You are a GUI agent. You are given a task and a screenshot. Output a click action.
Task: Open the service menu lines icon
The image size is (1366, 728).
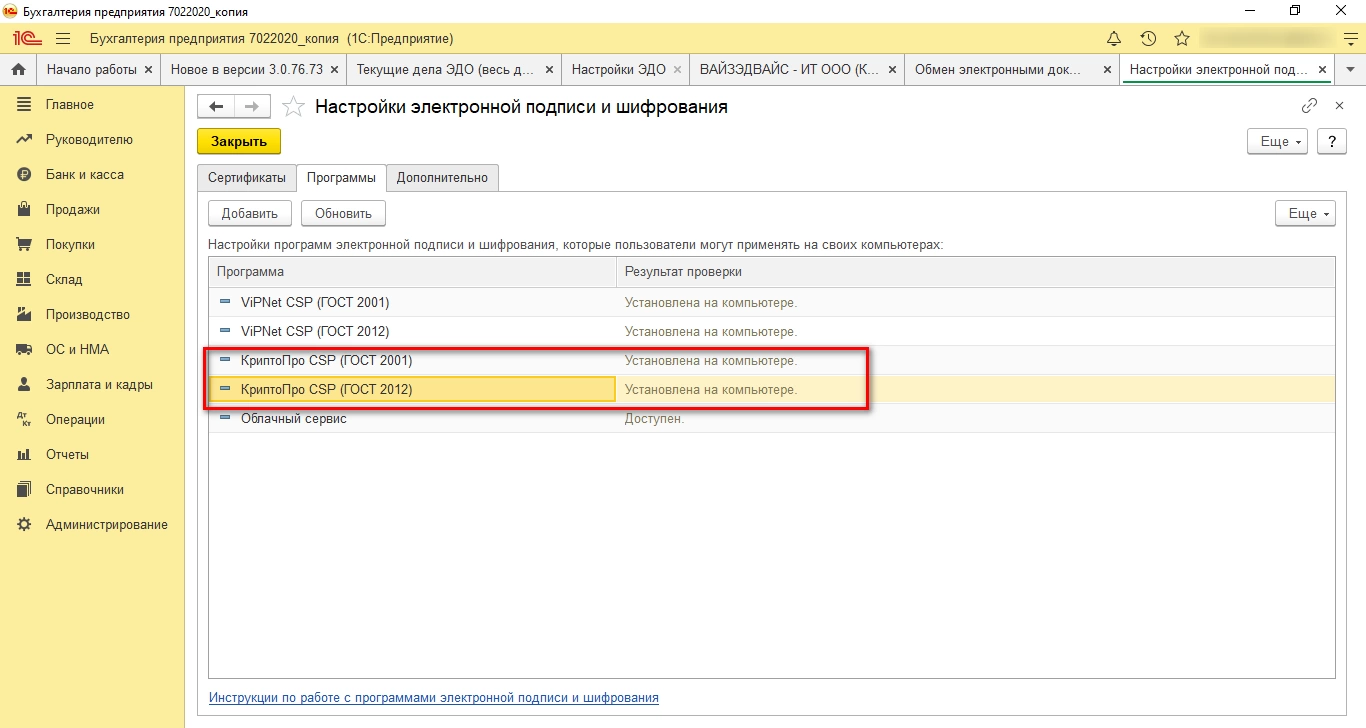1351,39
